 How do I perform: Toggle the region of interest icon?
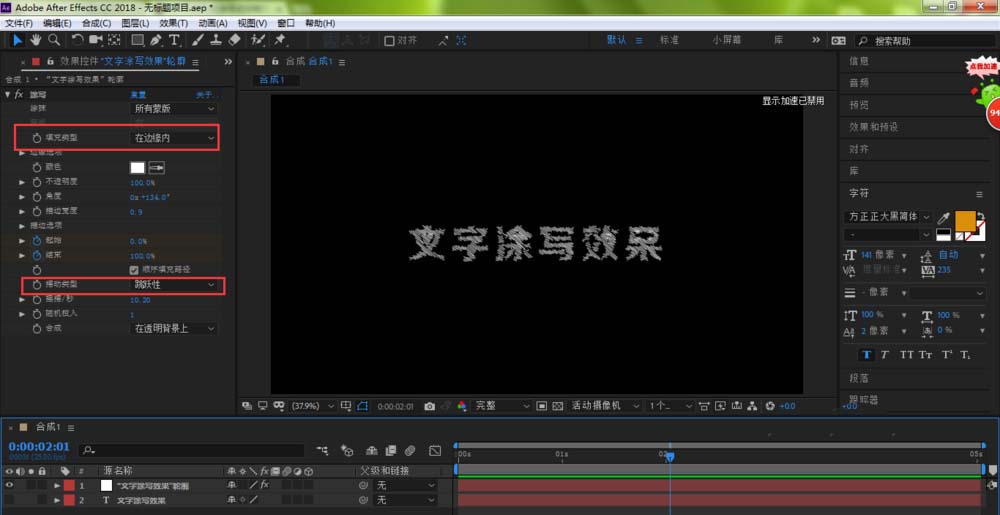coord(541,406)
